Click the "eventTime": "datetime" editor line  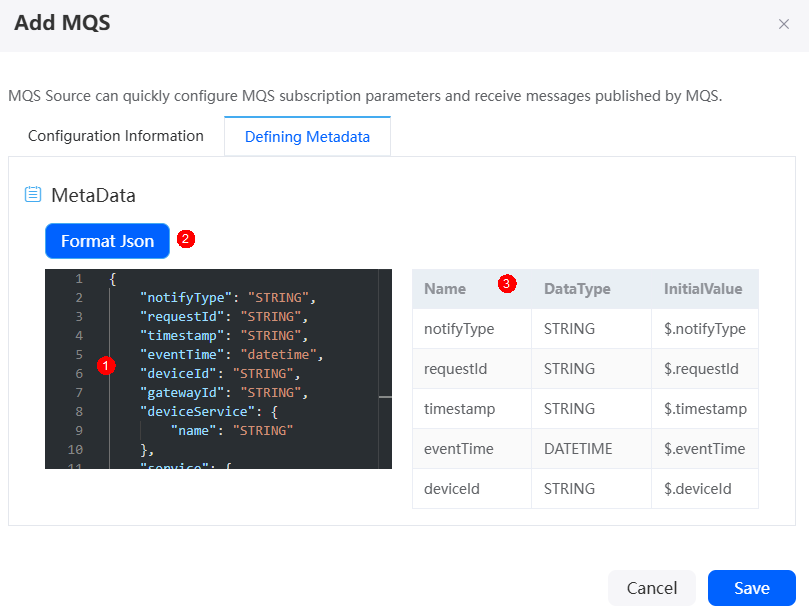click(231, 355)
